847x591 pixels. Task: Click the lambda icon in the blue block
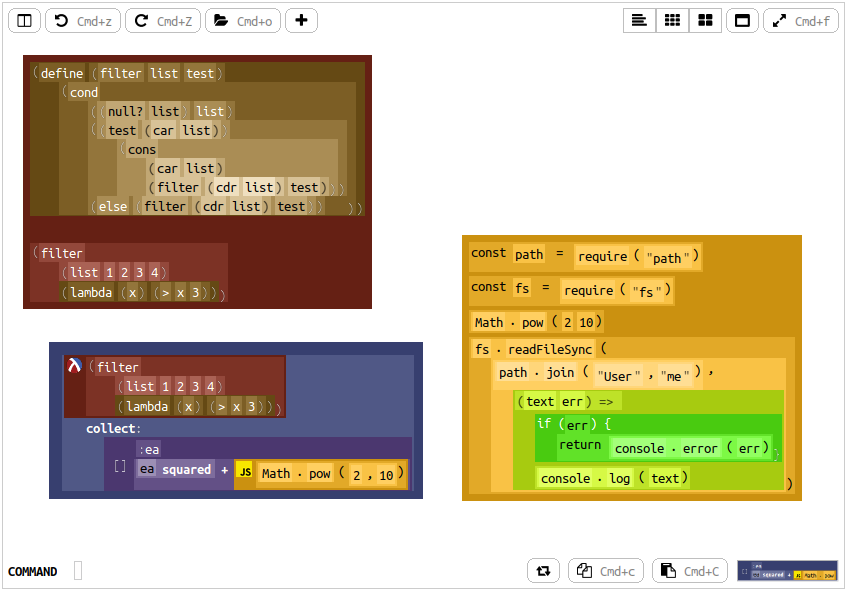pos(74,367)
